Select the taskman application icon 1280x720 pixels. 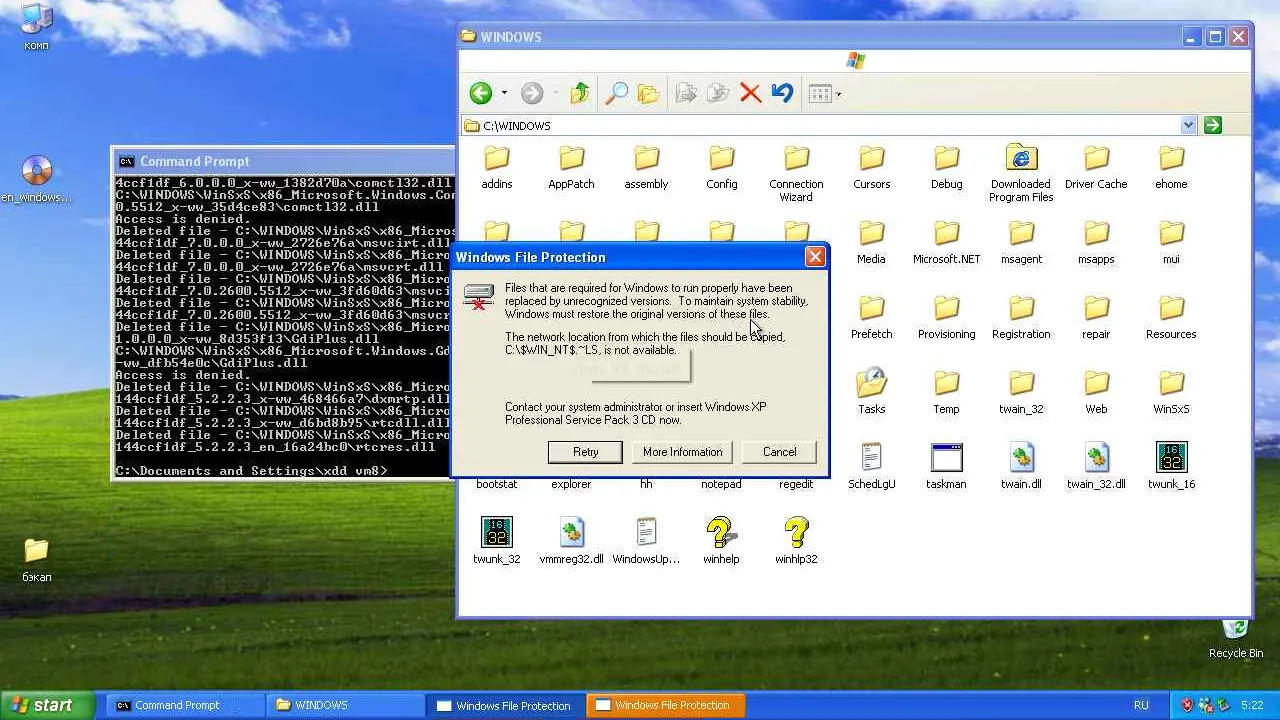coord(946,467)
